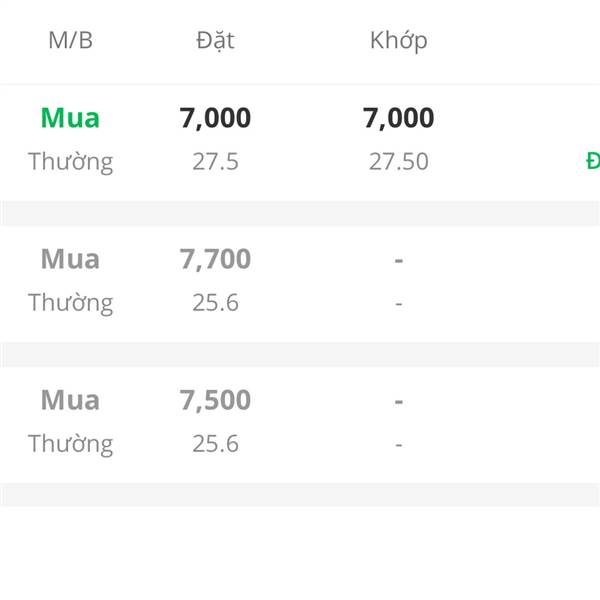The height and width of the screenshot is (600, 600).
Task: Click the matched price 27.50
Action: point(398,161)
